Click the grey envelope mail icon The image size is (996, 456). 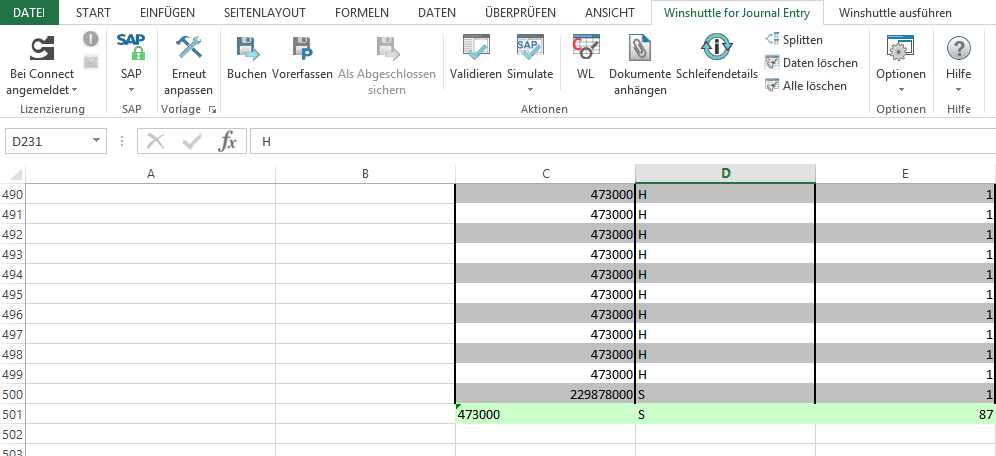[x=91, y=62]
